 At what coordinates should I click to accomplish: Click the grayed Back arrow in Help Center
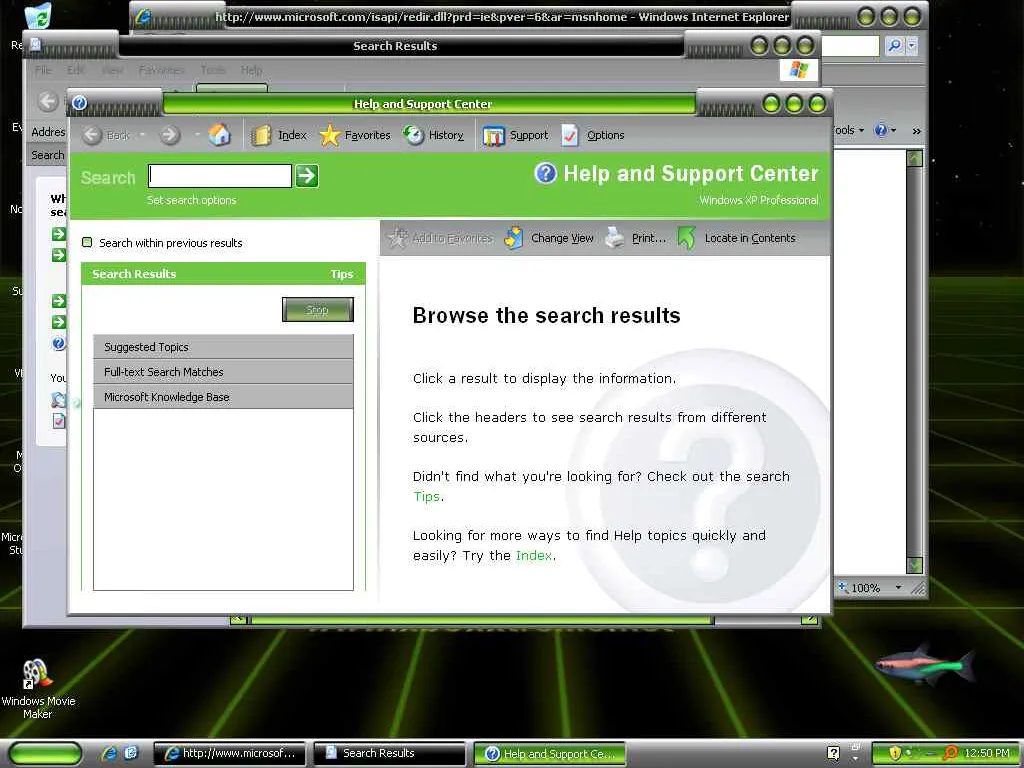(x=92, y=135)
